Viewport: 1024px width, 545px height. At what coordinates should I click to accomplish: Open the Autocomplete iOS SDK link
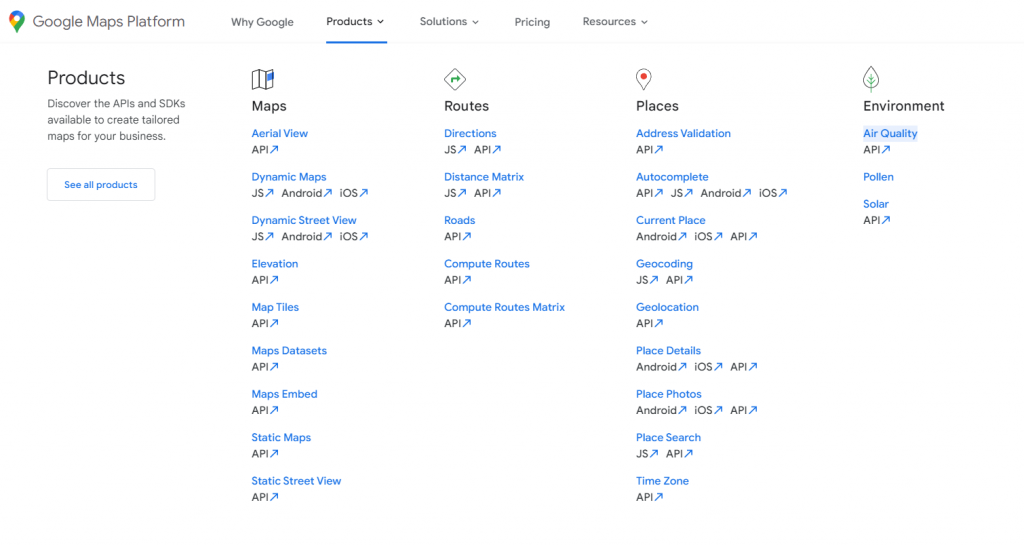[772, 193]
